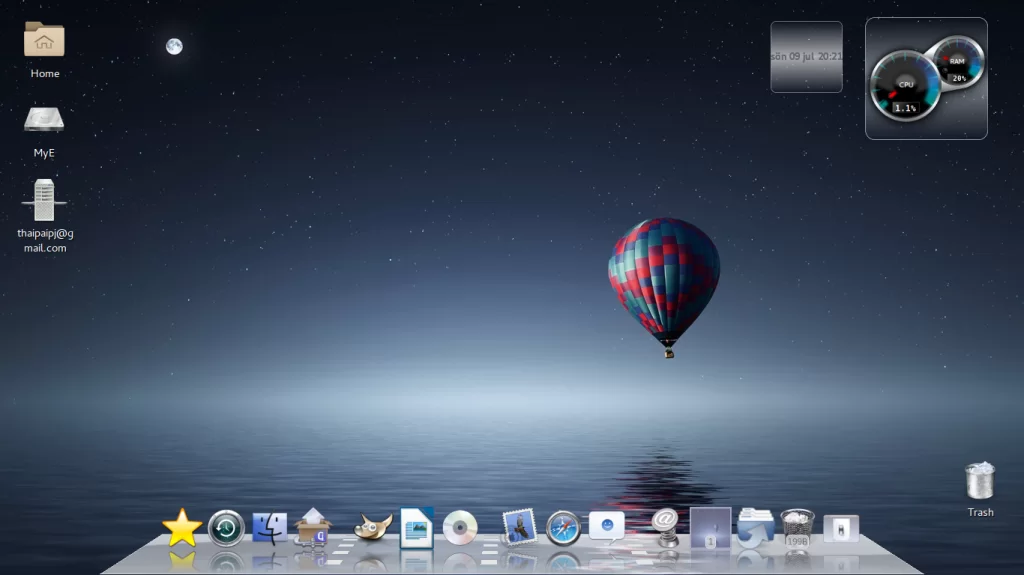Launch GIMP from the dock

click(373, 527)
